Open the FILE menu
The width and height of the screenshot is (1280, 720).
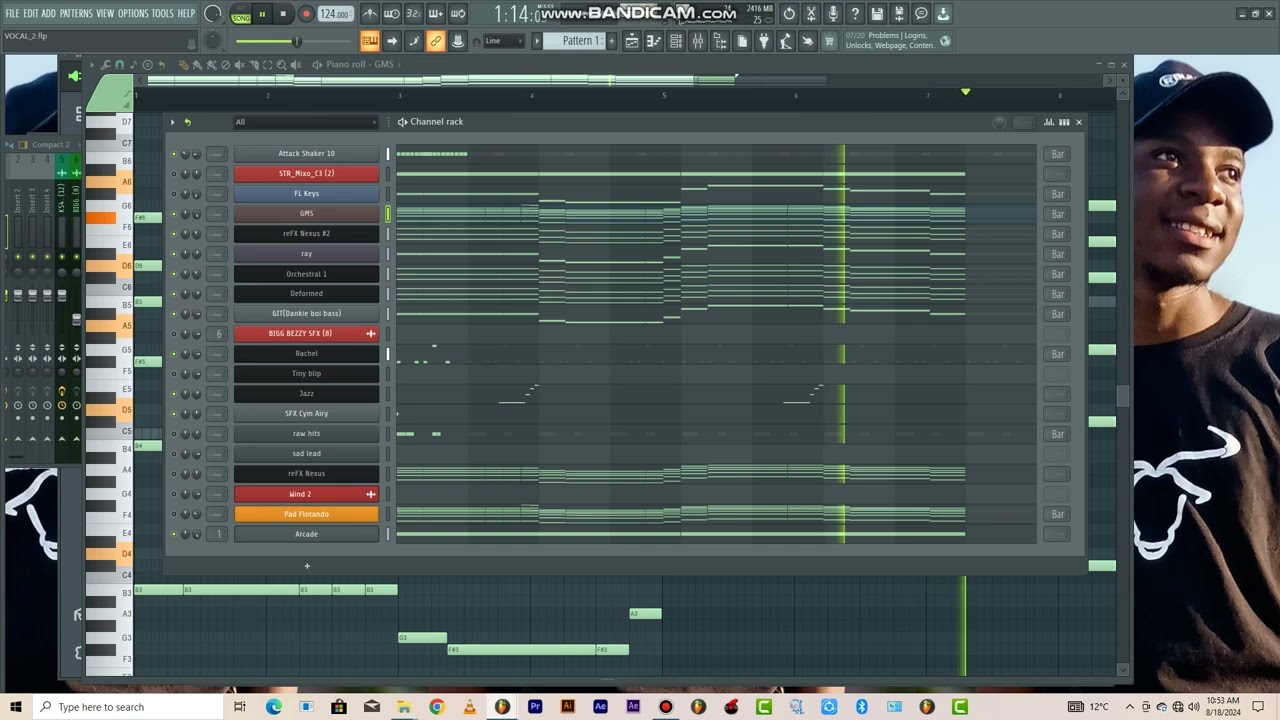13,14
